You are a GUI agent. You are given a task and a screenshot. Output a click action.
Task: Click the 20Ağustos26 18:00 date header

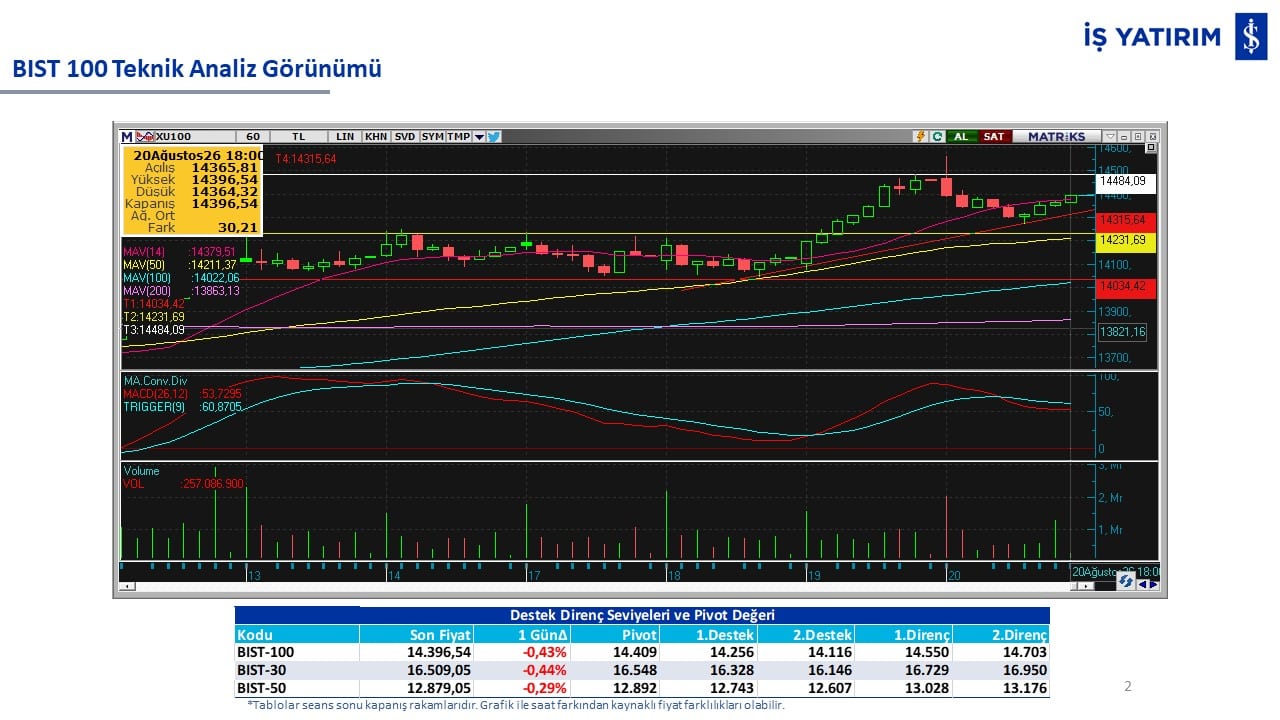pos(198,155)
